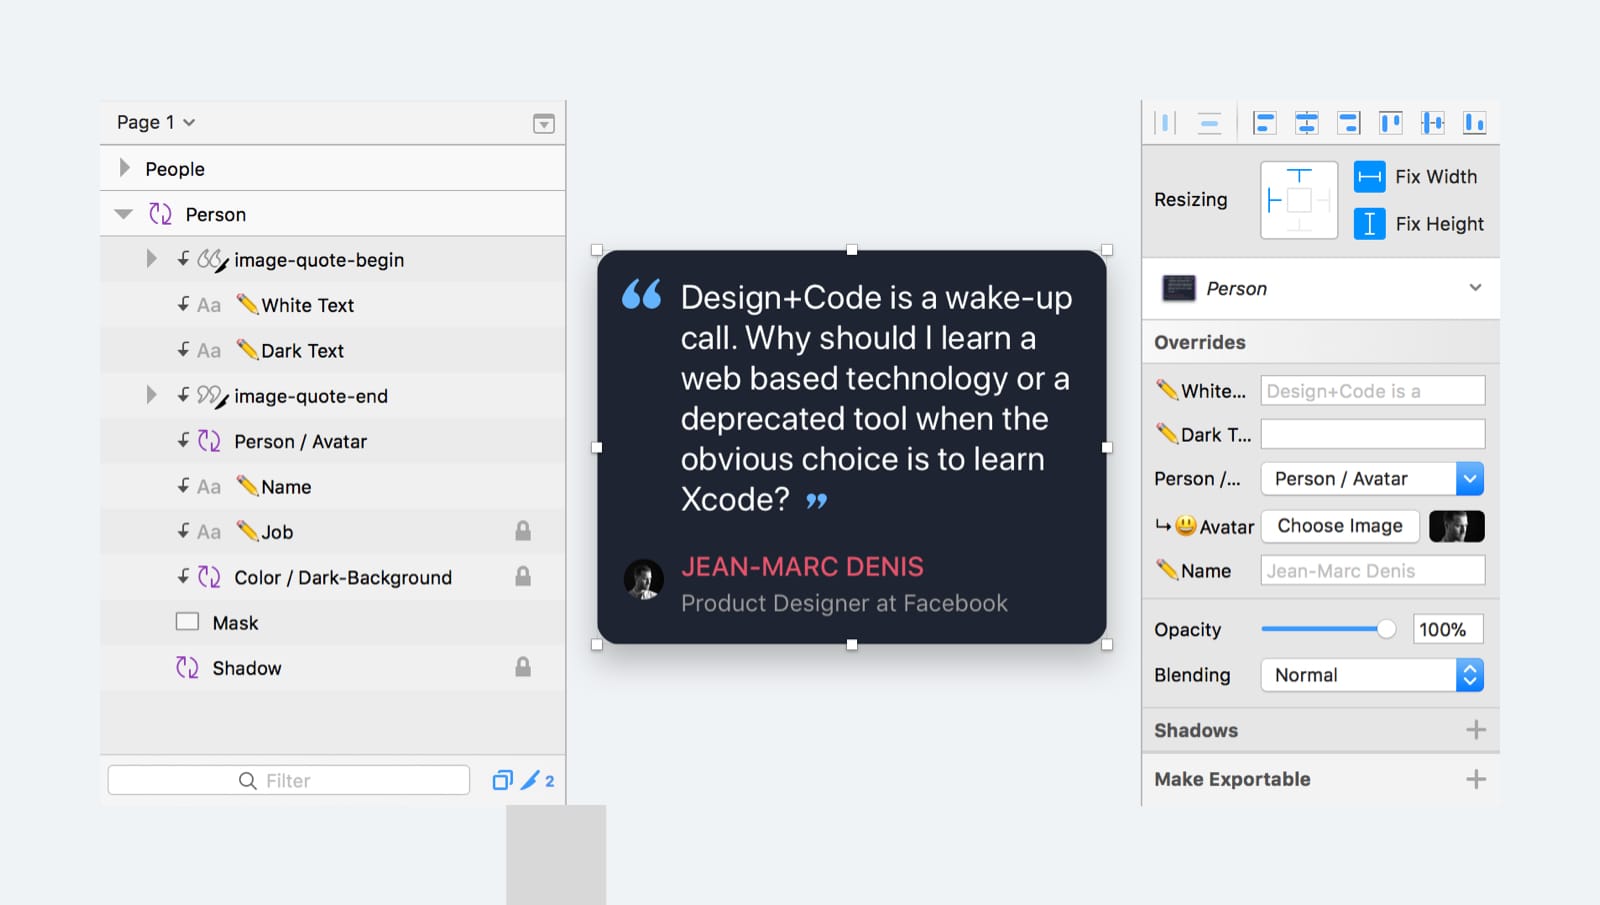Screen dimensions: 1600x905
Task: Unlock the Job layer padlock
Action: pos(523,531)
